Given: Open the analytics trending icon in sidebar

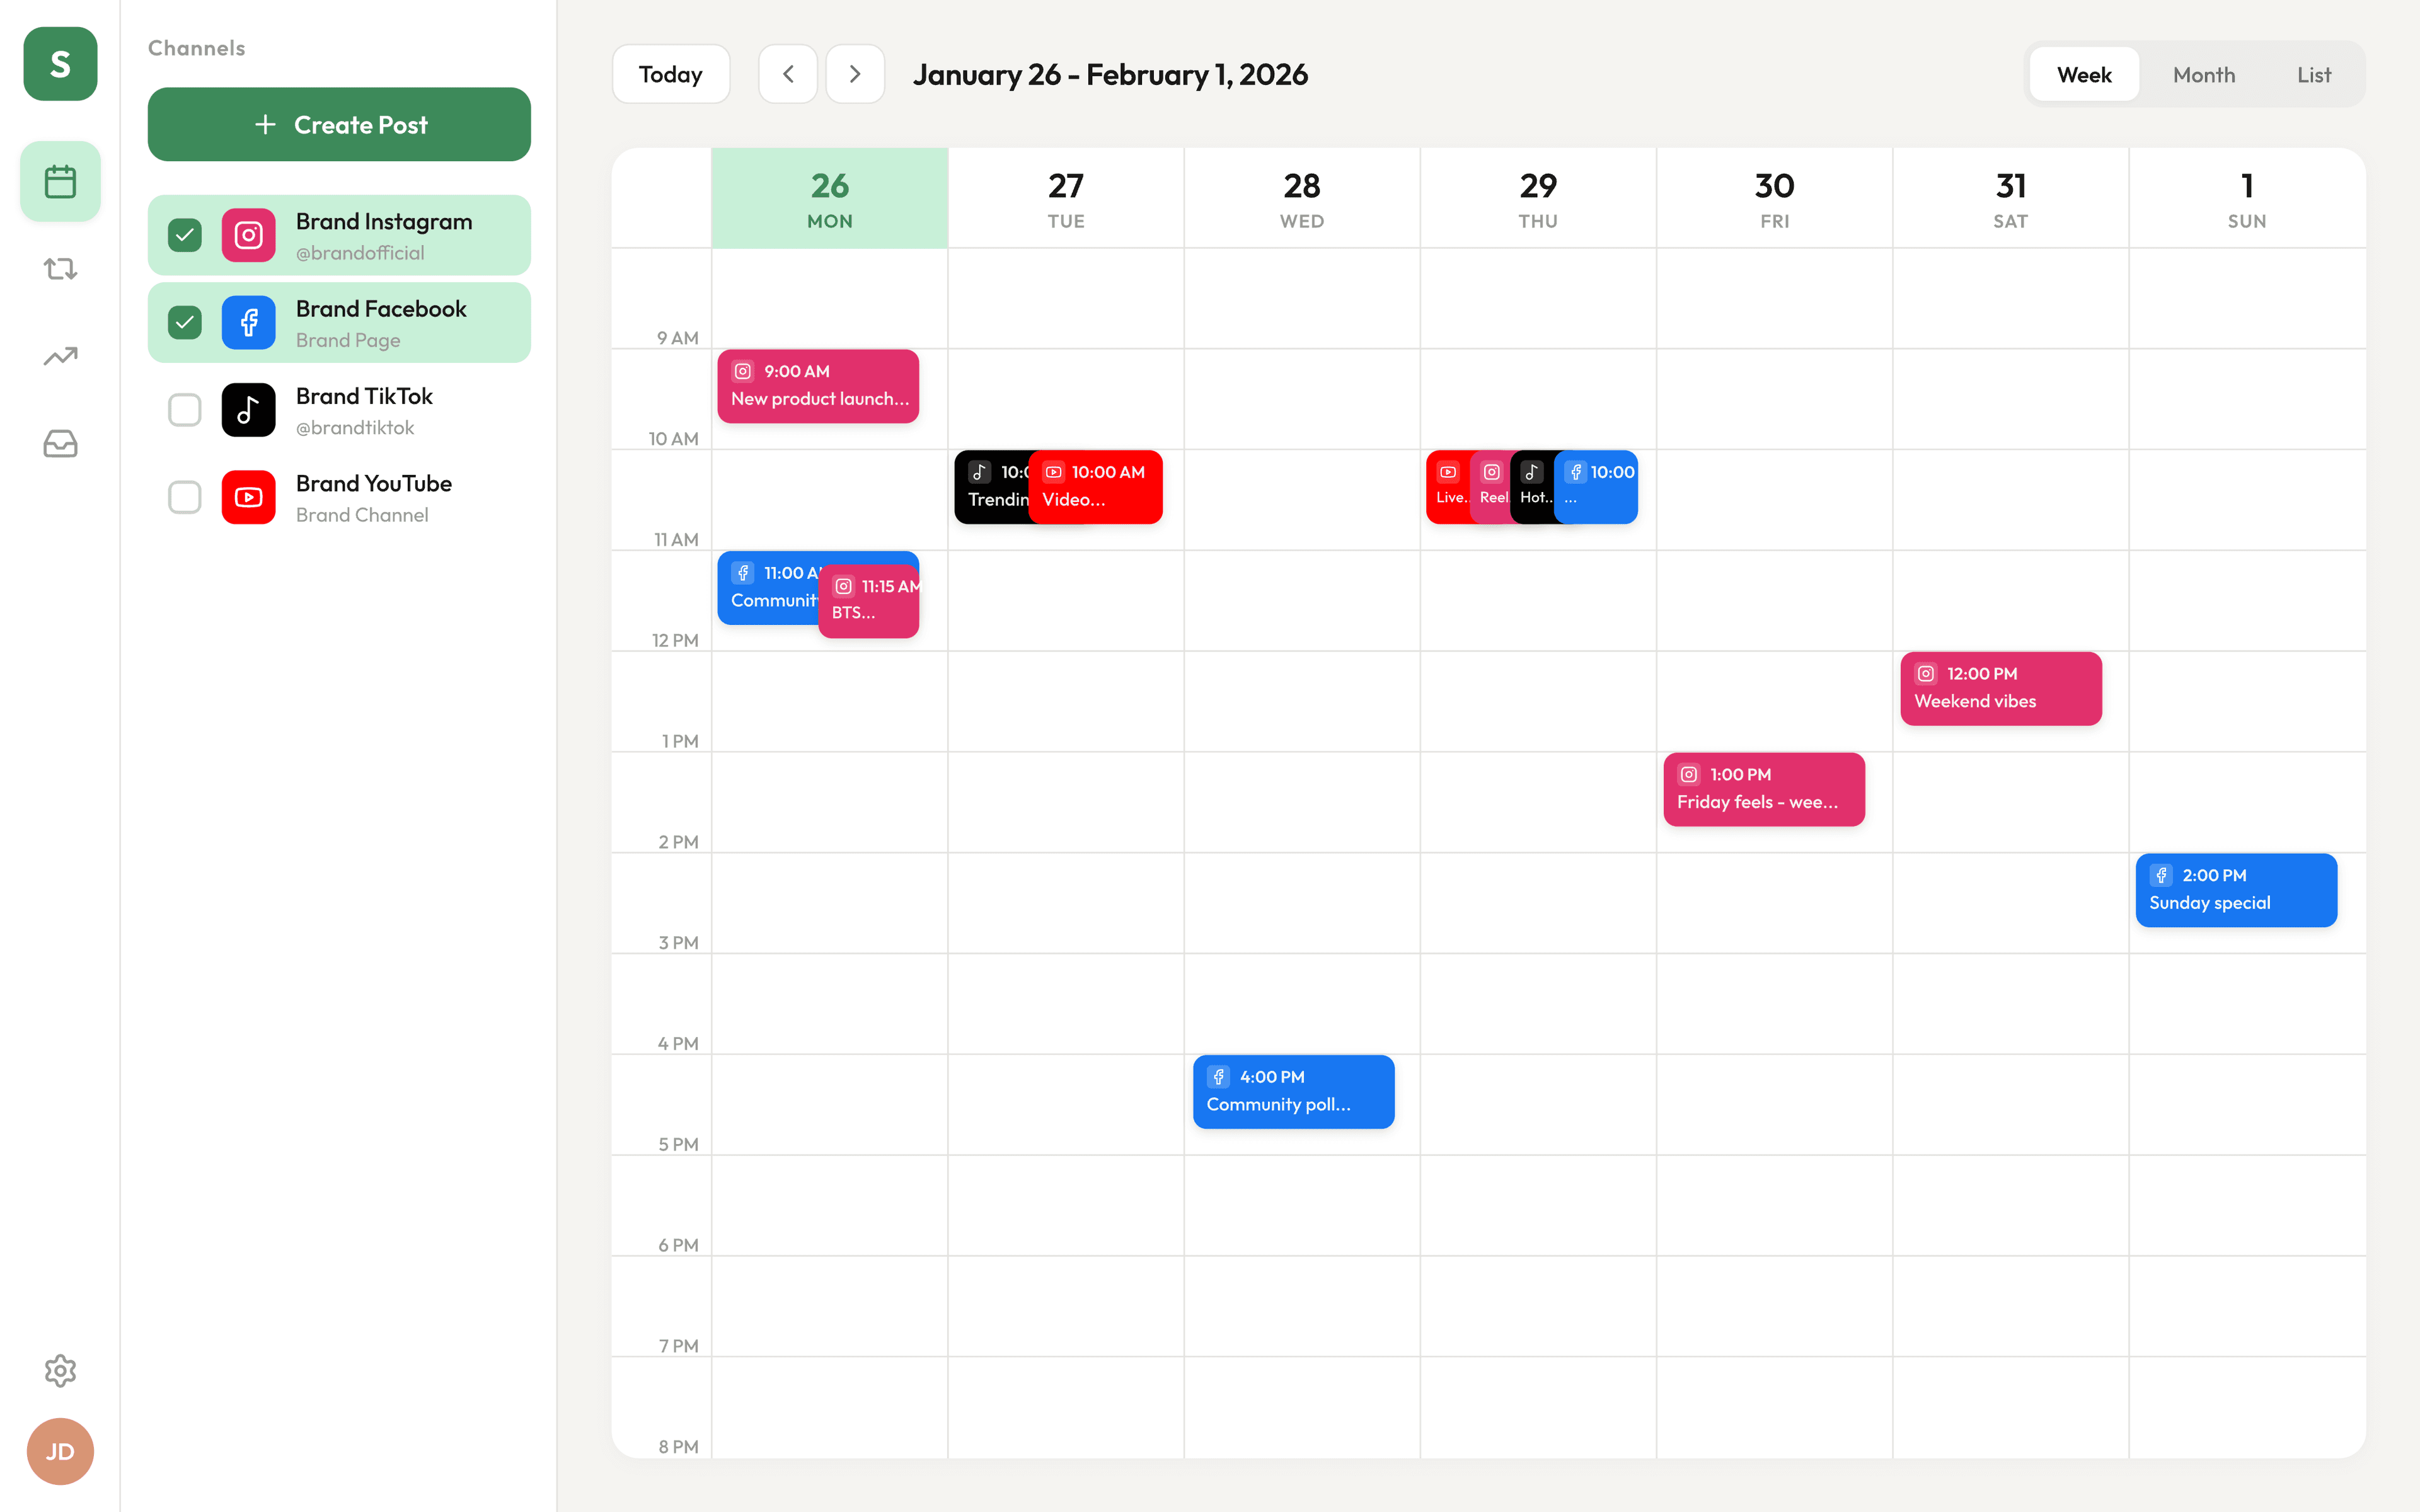Looking at the screenshot, I should coord(59,356).
